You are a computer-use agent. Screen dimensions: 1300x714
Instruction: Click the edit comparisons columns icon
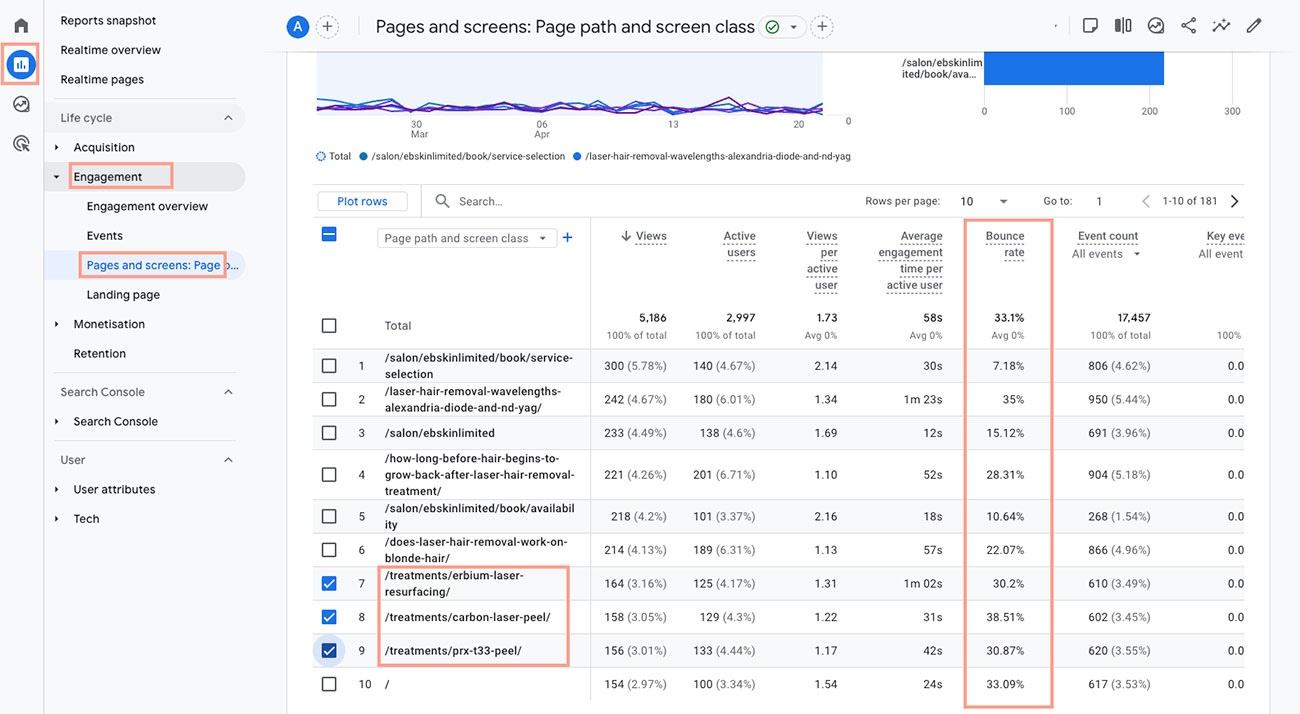point(1123,26)
